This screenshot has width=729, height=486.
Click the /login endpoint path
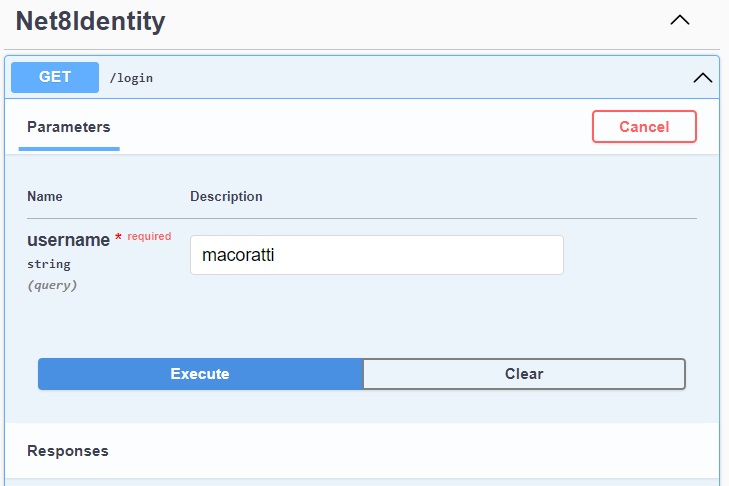point(131,77)
